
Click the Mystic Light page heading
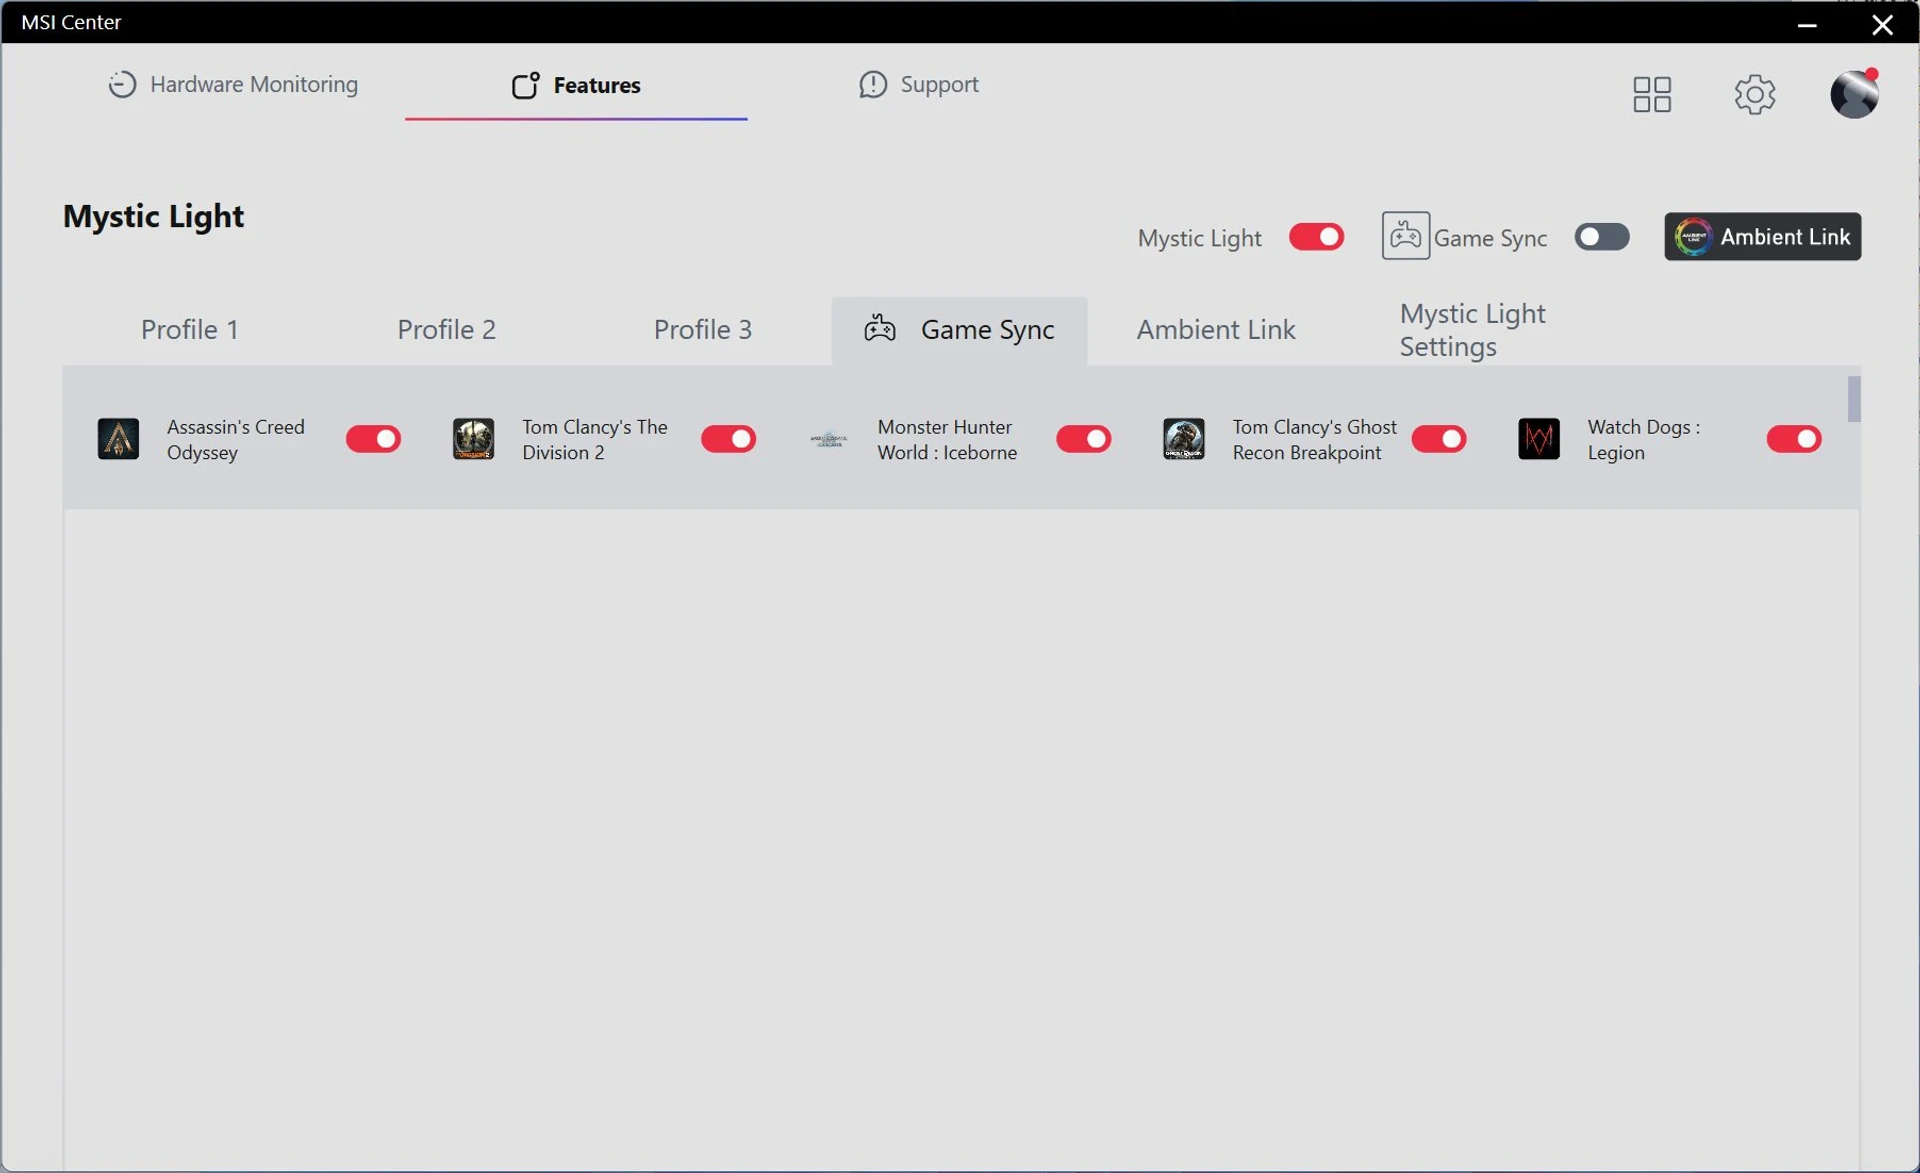153,216
